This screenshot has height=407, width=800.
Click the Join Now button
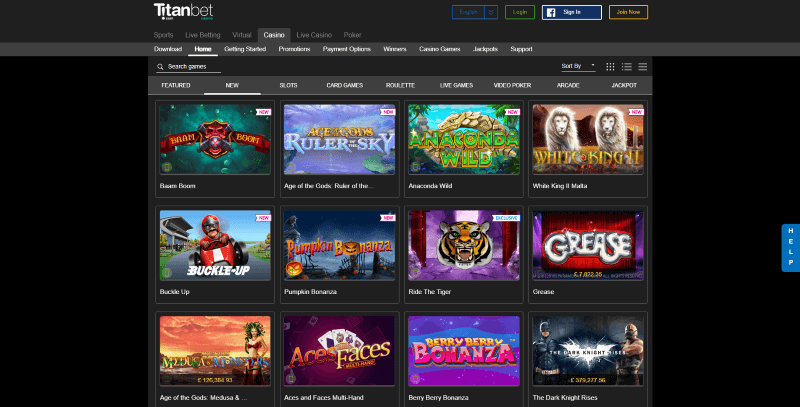pos(628,12)
